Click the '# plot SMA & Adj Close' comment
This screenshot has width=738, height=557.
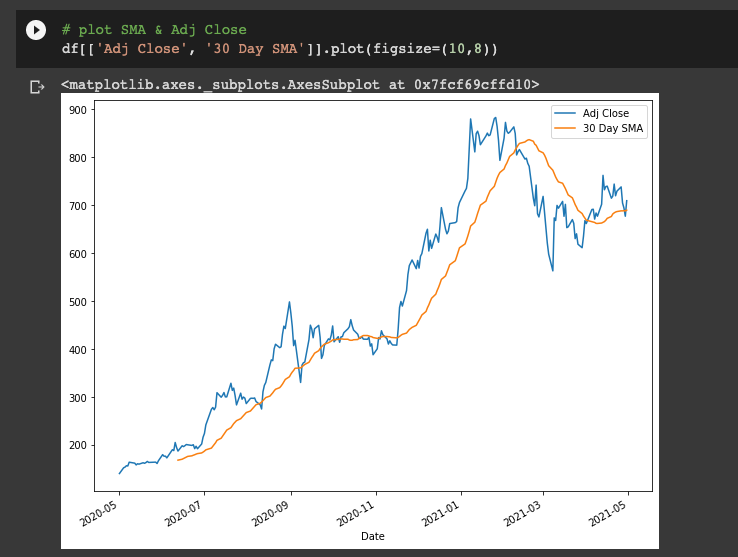(x=153, y=30)
